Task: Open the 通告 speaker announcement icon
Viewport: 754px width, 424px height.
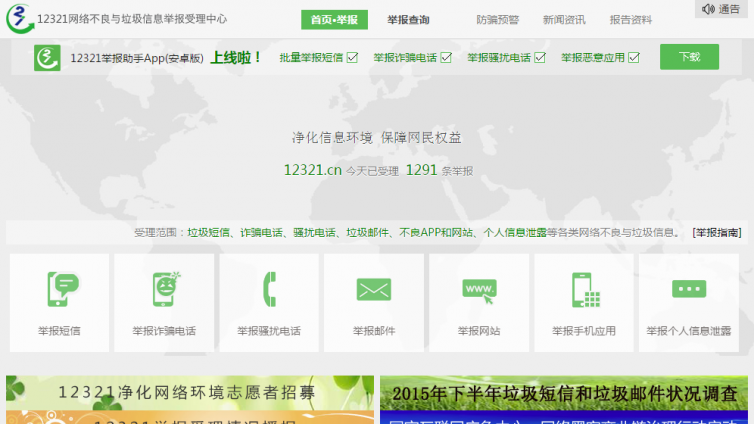Action: point(708,9)
